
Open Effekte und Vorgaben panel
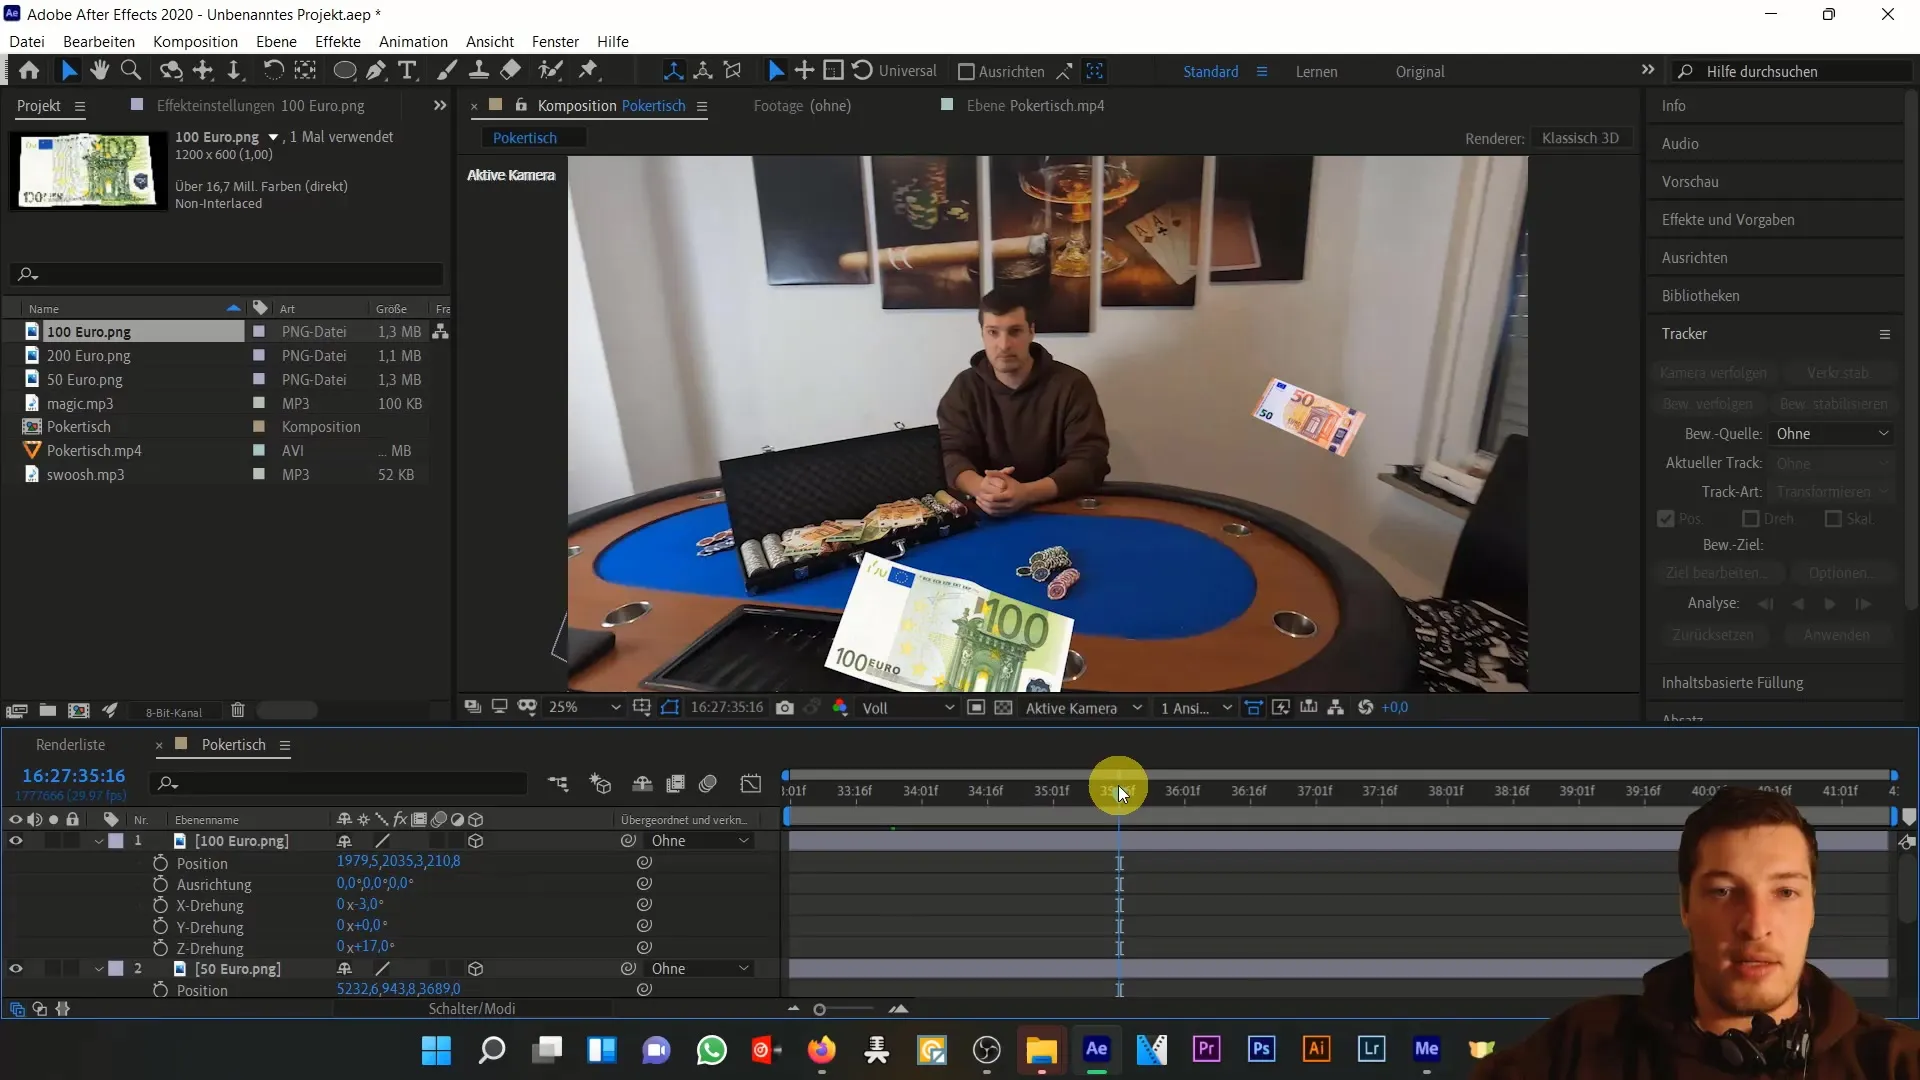[1728, 220]
